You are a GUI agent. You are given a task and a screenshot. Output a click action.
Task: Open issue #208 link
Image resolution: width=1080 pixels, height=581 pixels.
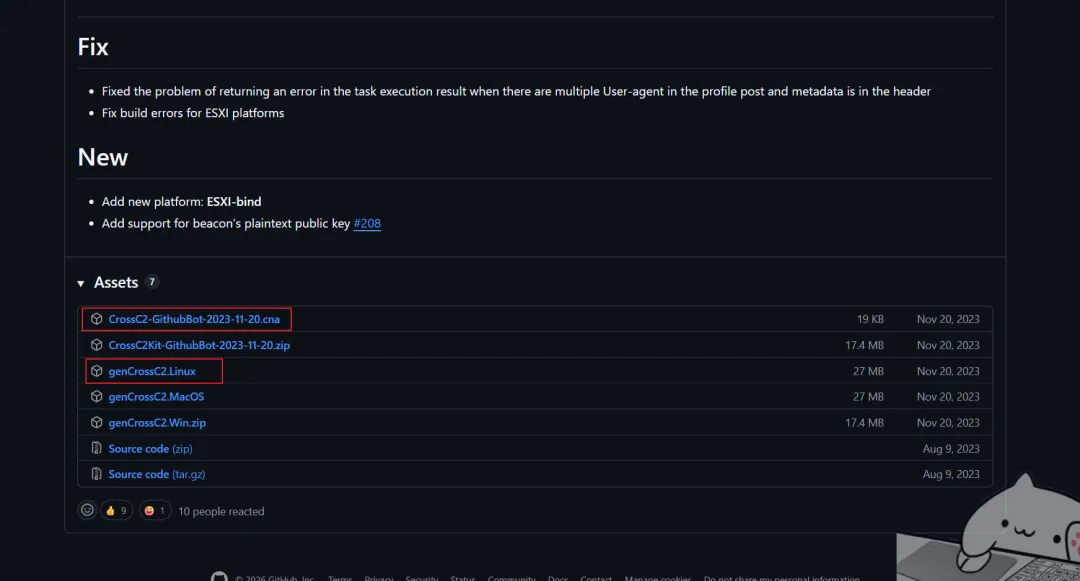[367, 223]
